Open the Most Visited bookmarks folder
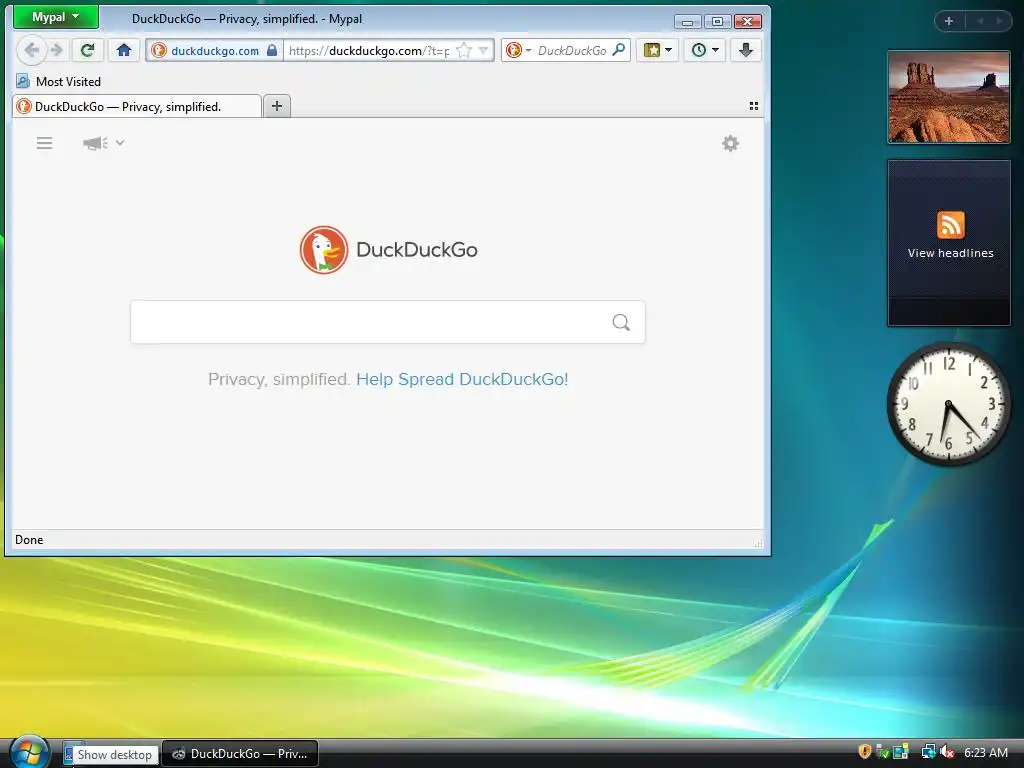The height and width of the screenshot is (768, 1024). 59,82
